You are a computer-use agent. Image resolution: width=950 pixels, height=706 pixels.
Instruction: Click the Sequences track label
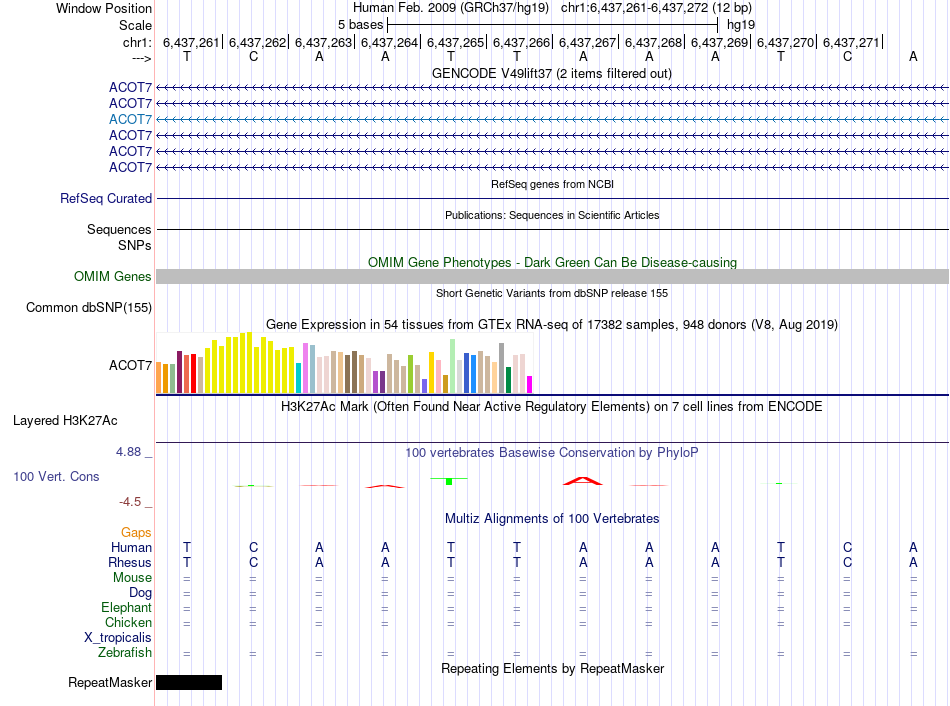tap(119, 229)
